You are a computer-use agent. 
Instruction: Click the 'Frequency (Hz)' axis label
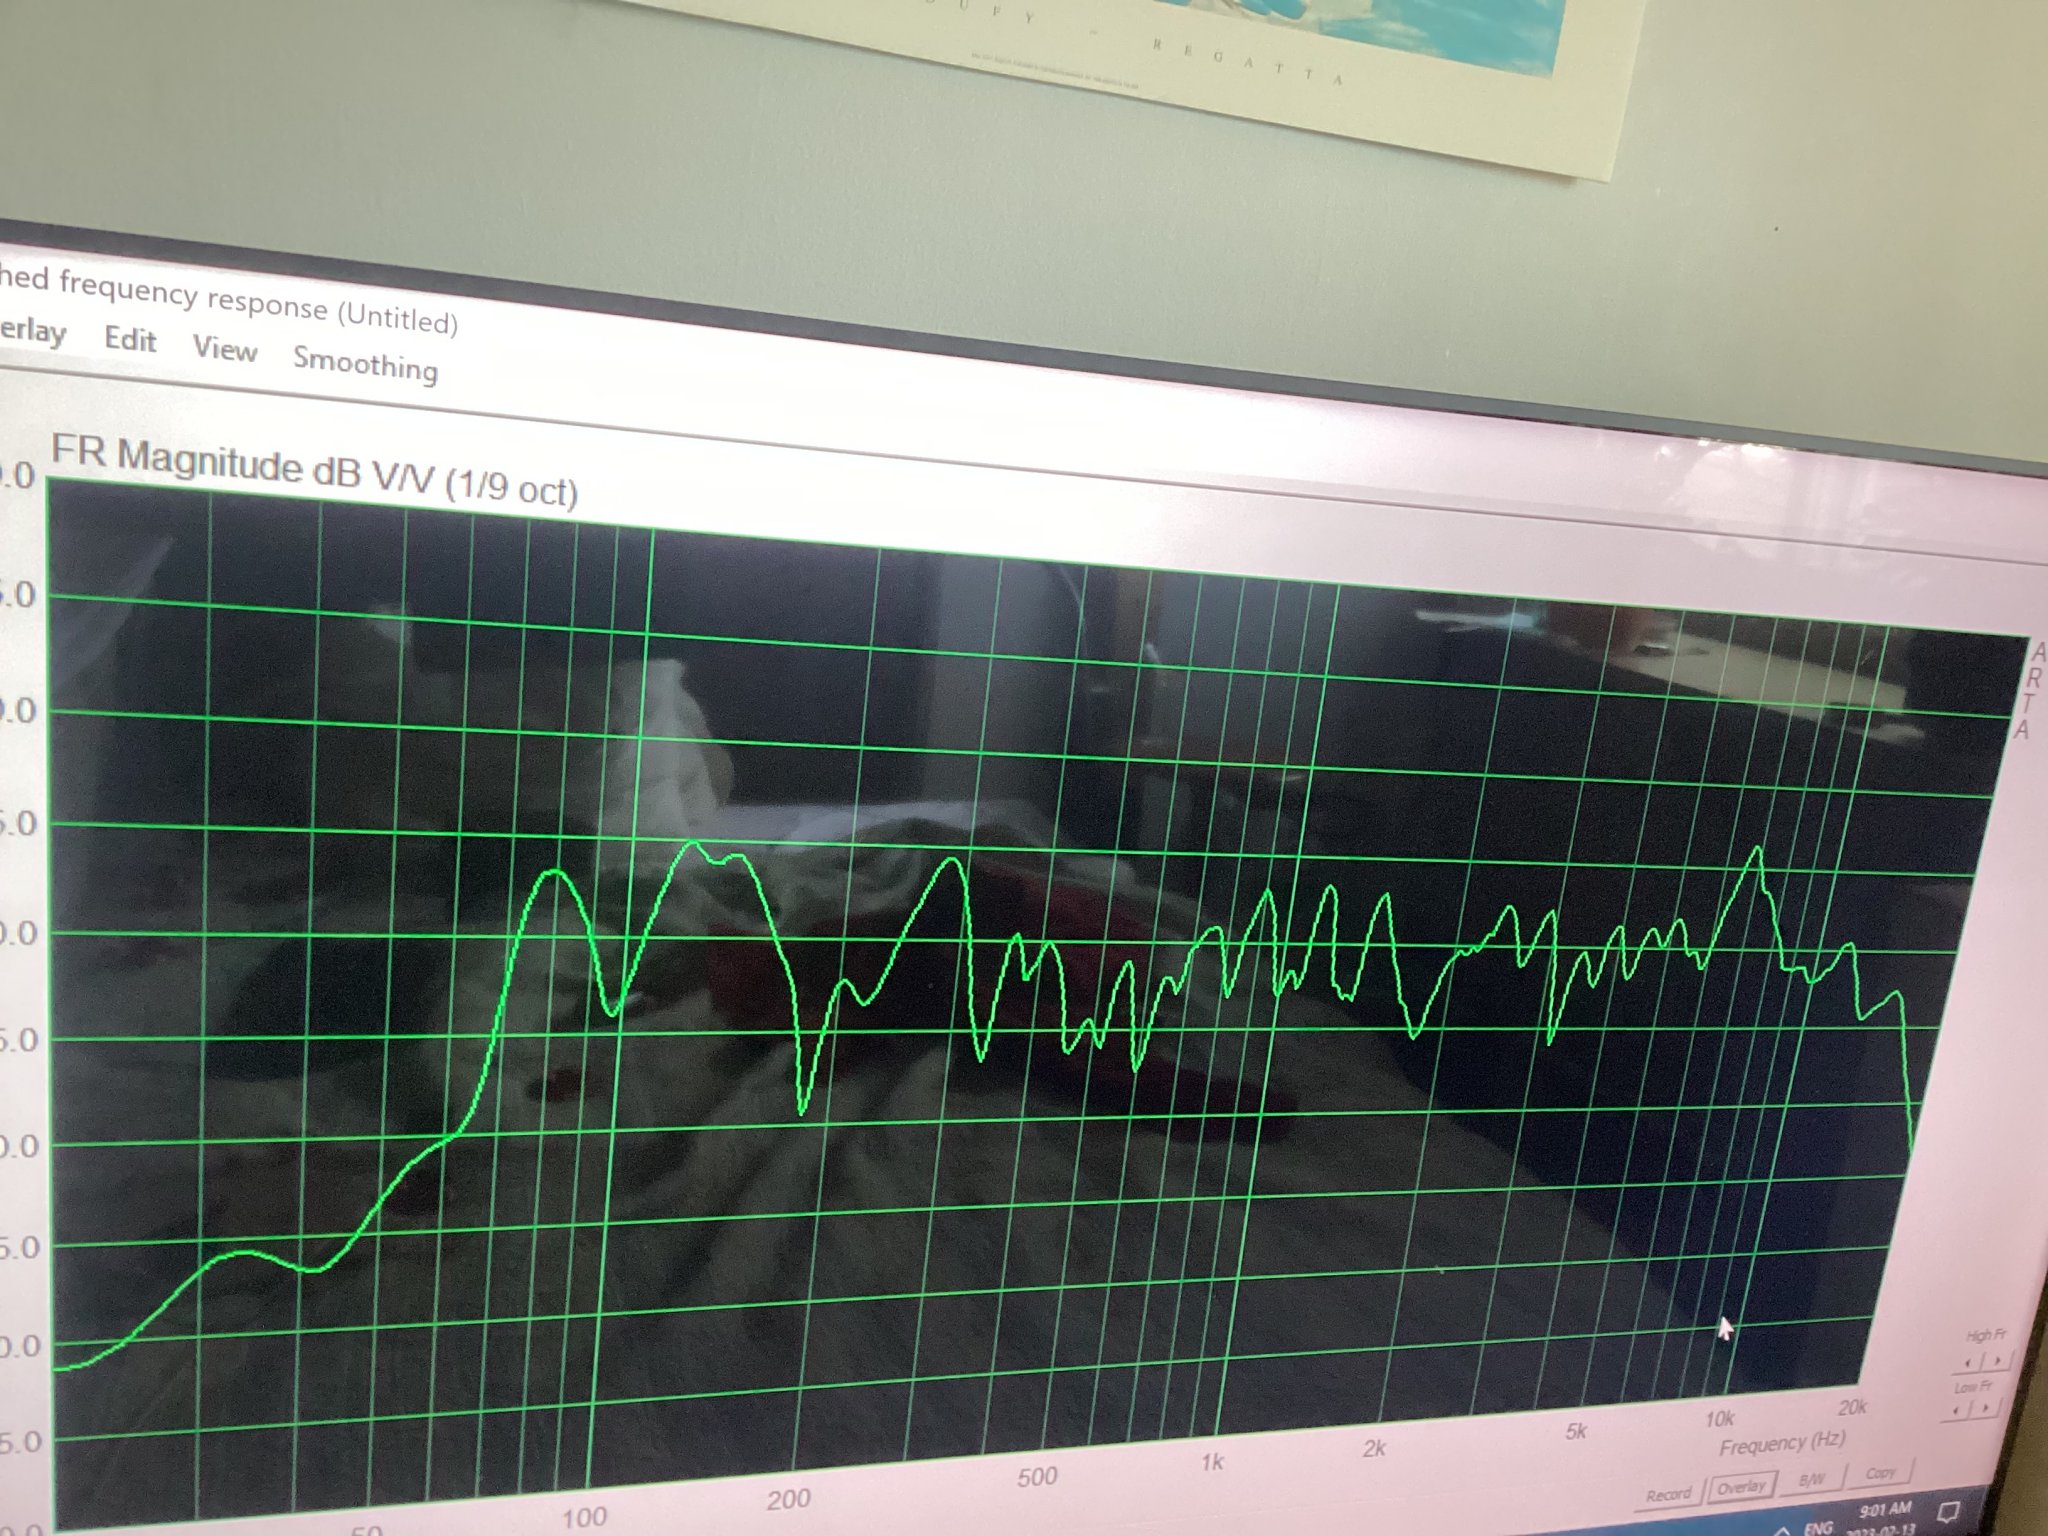(1782, 1445)
